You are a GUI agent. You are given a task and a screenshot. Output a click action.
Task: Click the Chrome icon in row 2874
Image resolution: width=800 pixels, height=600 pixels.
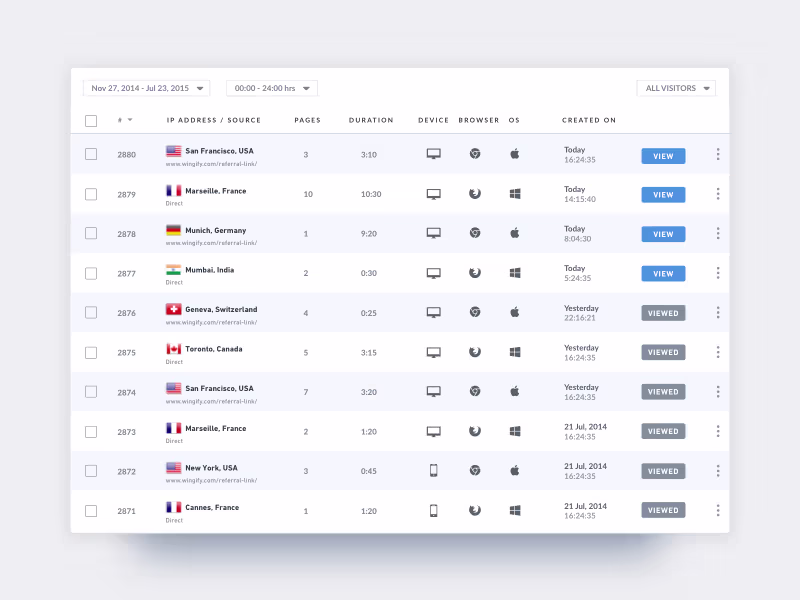(x=475, y=391)
